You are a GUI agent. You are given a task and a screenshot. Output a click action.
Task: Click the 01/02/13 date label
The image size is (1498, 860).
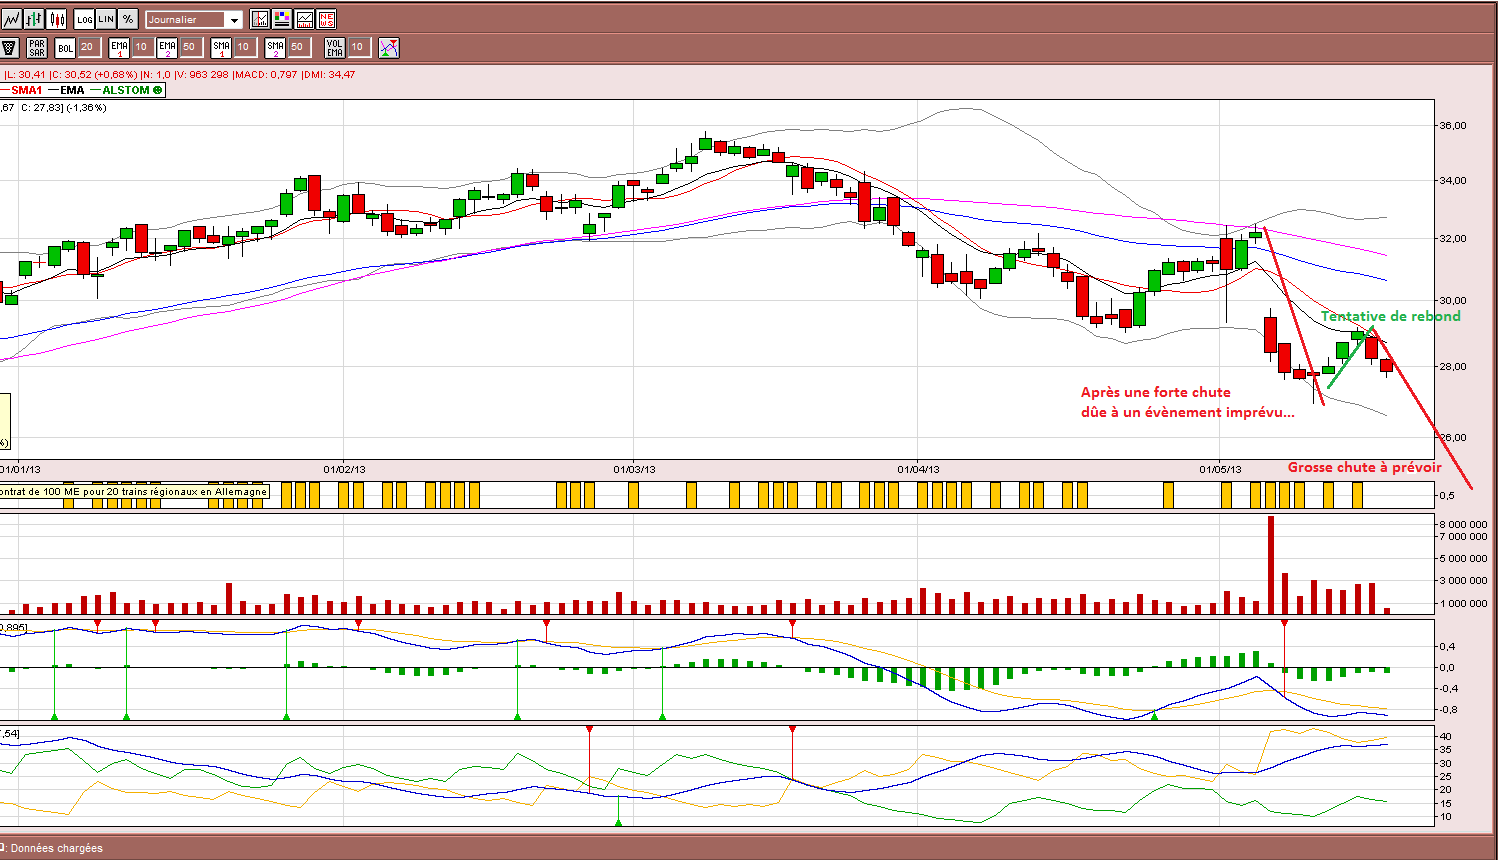[344, 469]
